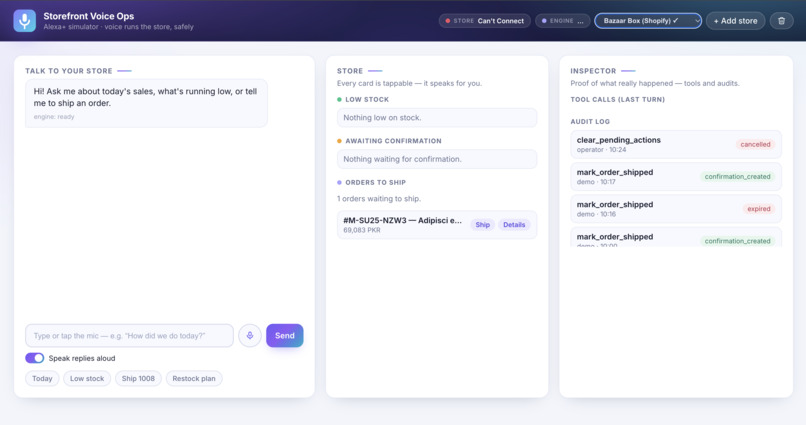Click the '69,083 PKR' order amount
Screen dimensions: 806x425
tap(362, 230)
